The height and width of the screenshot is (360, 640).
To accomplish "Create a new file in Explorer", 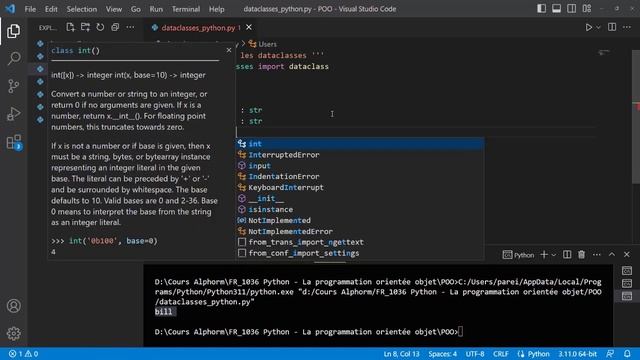I will [x=70, y=27].
